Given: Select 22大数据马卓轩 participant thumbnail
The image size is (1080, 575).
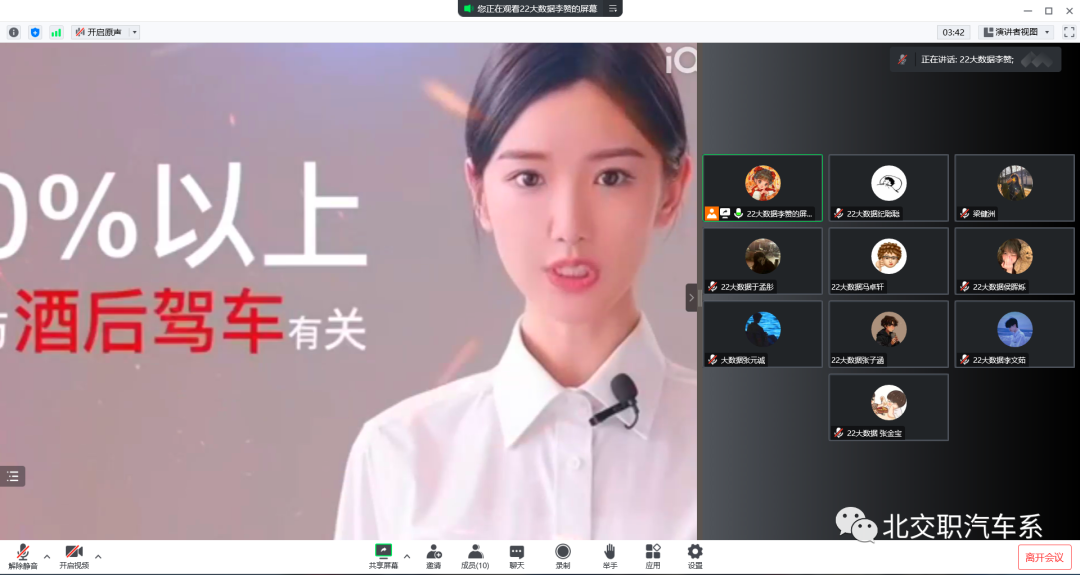Looking at the screenshot, I should [888, 260].
